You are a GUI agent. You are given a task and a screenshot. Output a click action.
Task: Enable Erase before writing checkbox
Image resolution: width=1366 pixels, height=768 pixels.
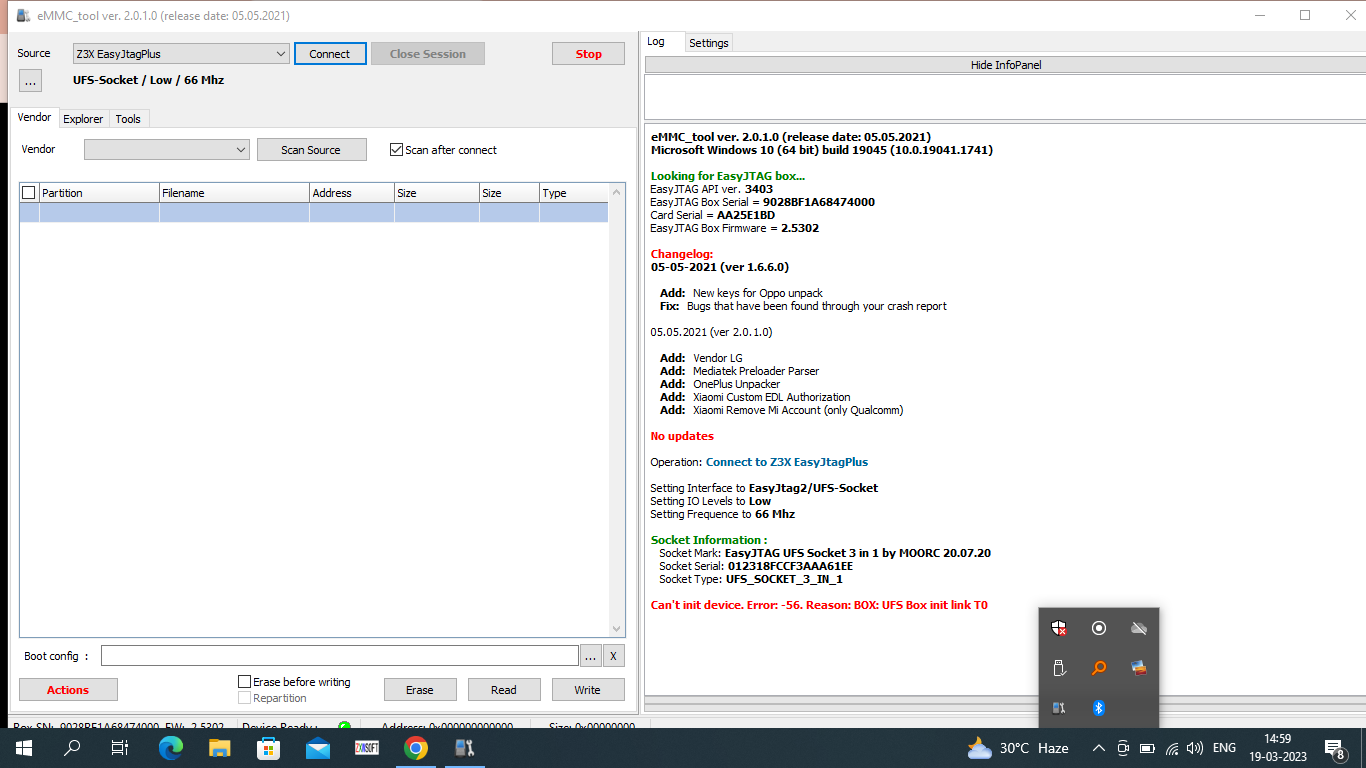[244, 682]
